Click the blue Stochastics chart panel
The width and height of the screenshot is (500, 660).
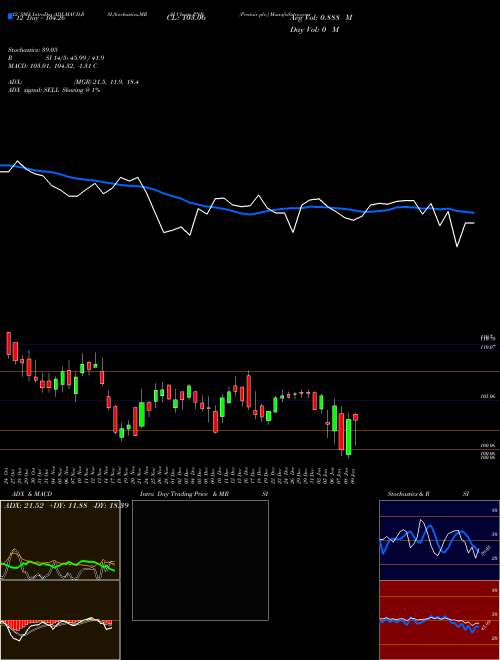pos(439,540)
